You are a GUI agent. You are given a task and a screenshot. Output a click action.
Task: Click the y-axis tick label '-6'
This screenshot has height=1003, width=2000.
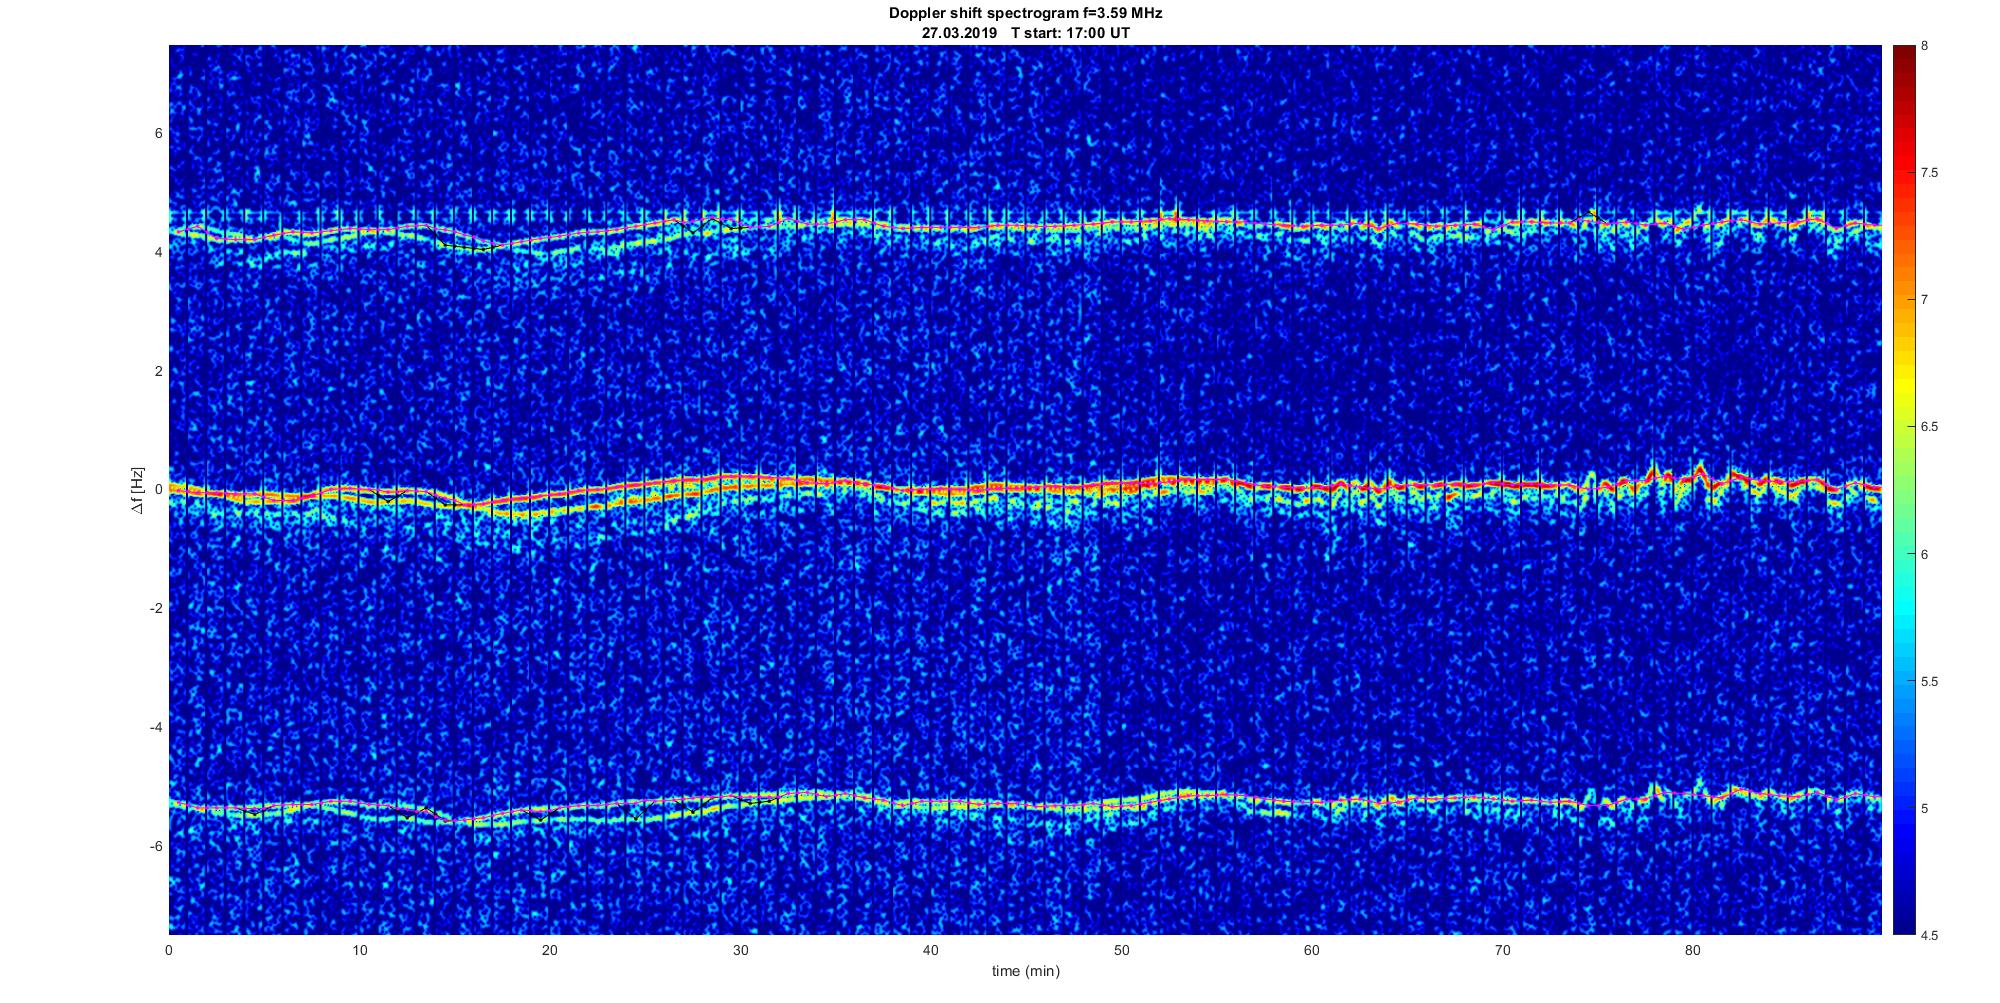156,846
